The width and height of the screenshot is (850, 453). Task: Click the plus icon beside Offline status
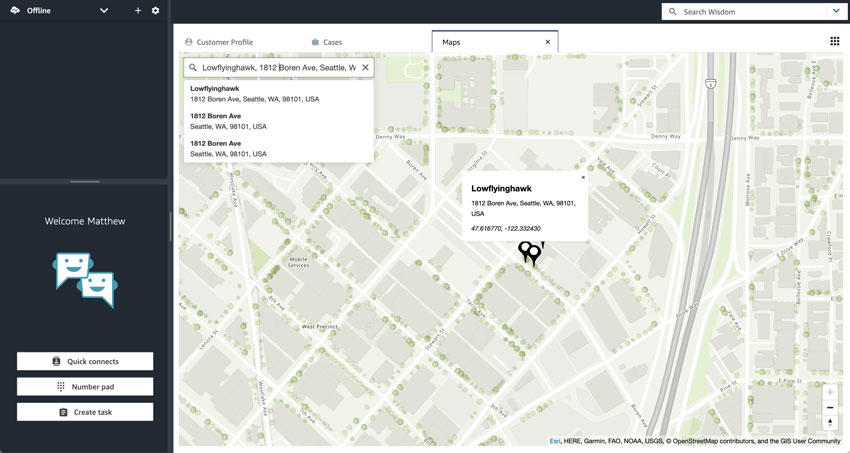(138, 11)
